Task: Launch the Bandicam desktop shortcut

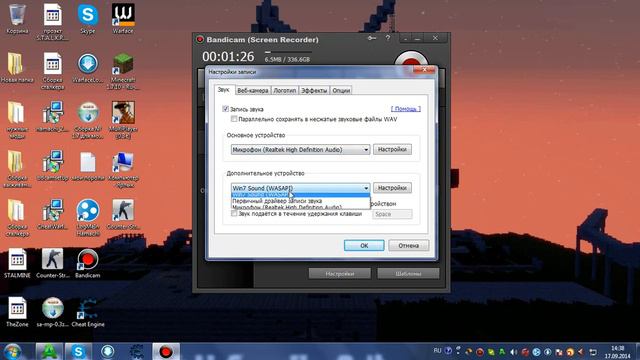Action: pos(88,263)
